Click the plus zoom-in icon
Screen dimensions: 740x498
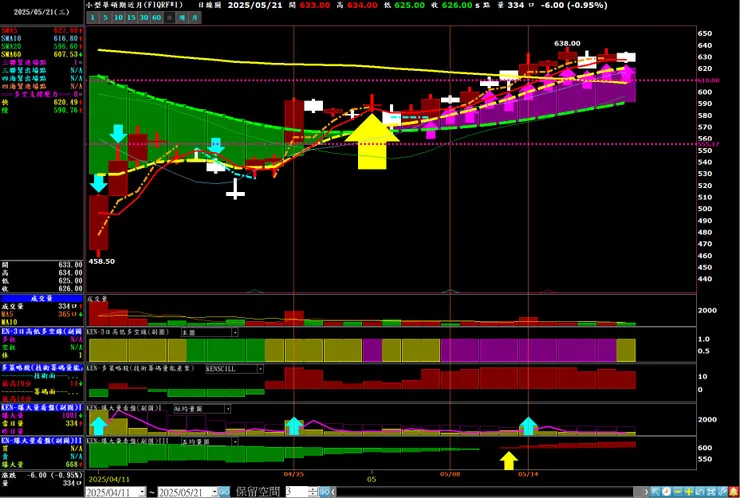pos(689,492)
